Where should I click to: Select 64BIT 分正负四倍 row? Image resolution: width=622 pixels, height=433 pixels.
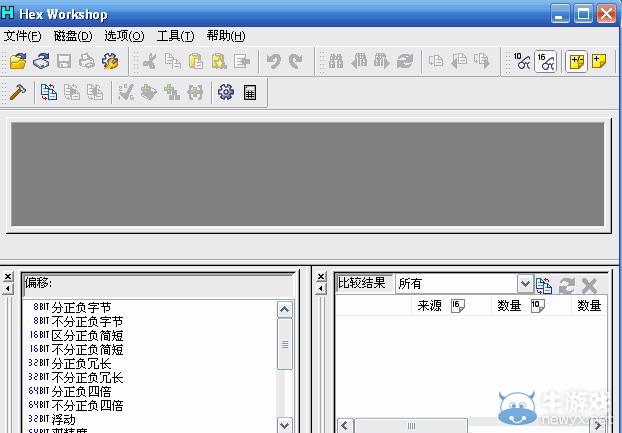tap(150, 391)
